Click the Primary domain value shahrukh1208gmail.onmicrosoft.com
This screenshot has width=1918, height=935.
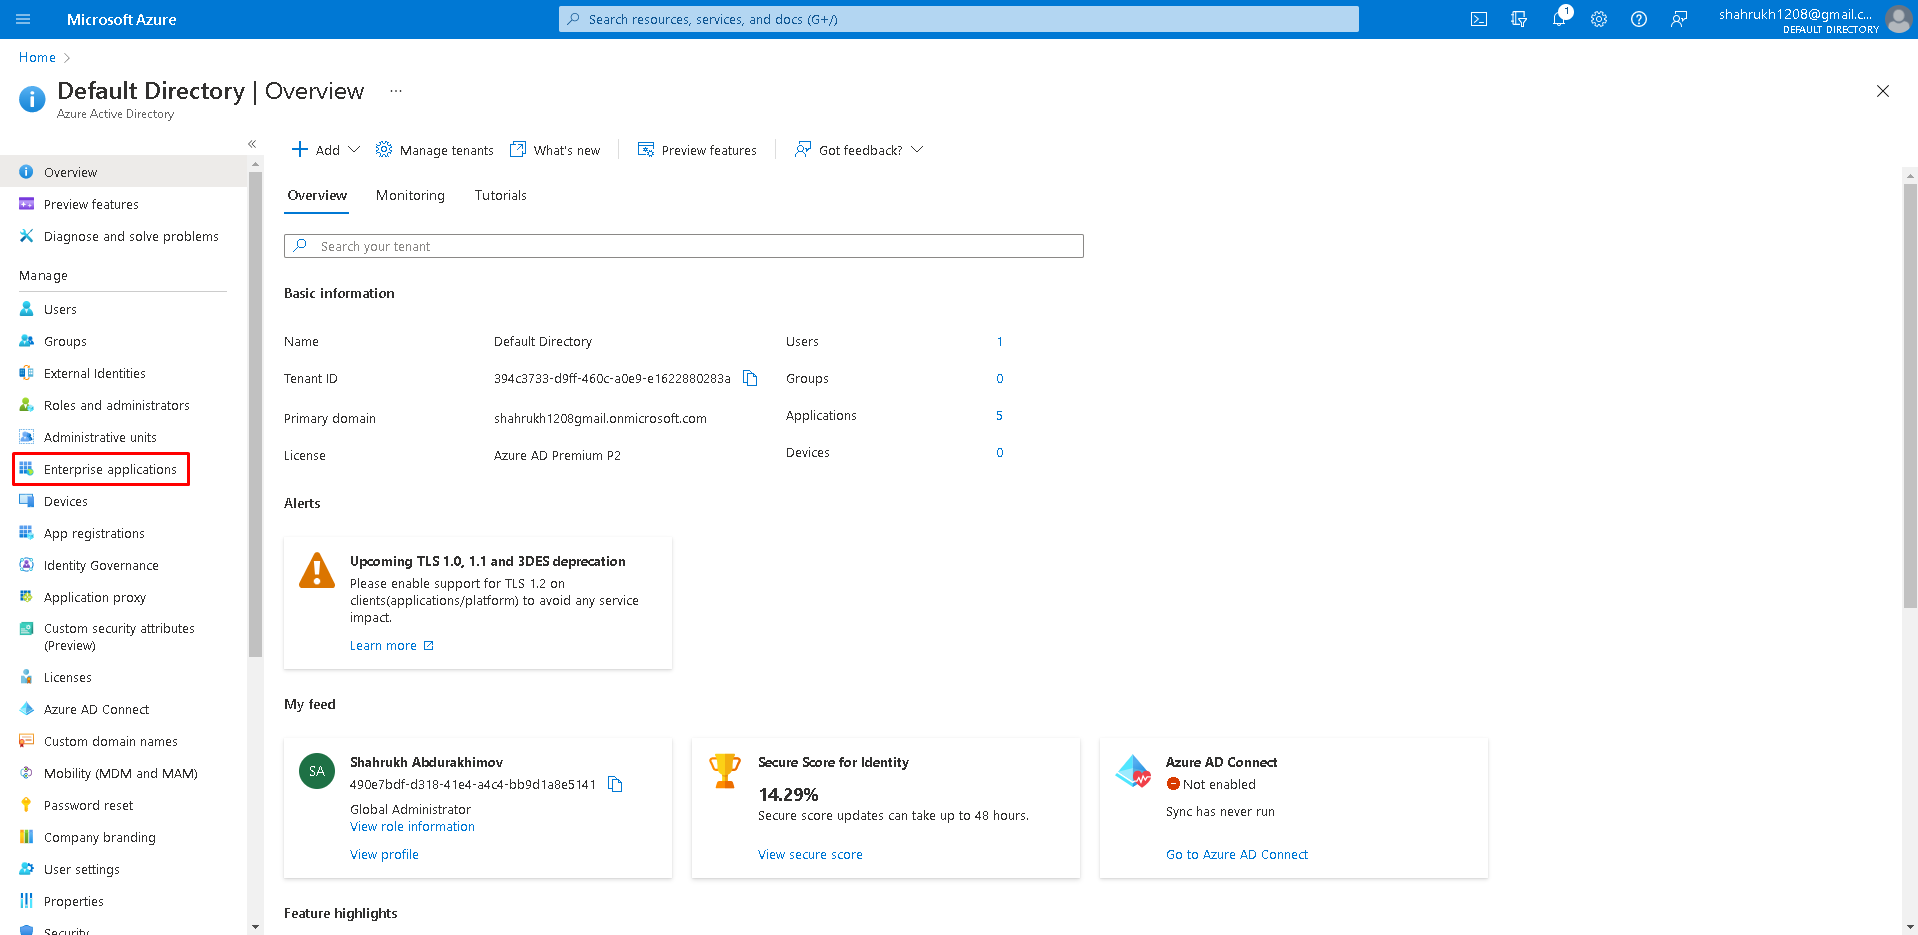point(600,418)
